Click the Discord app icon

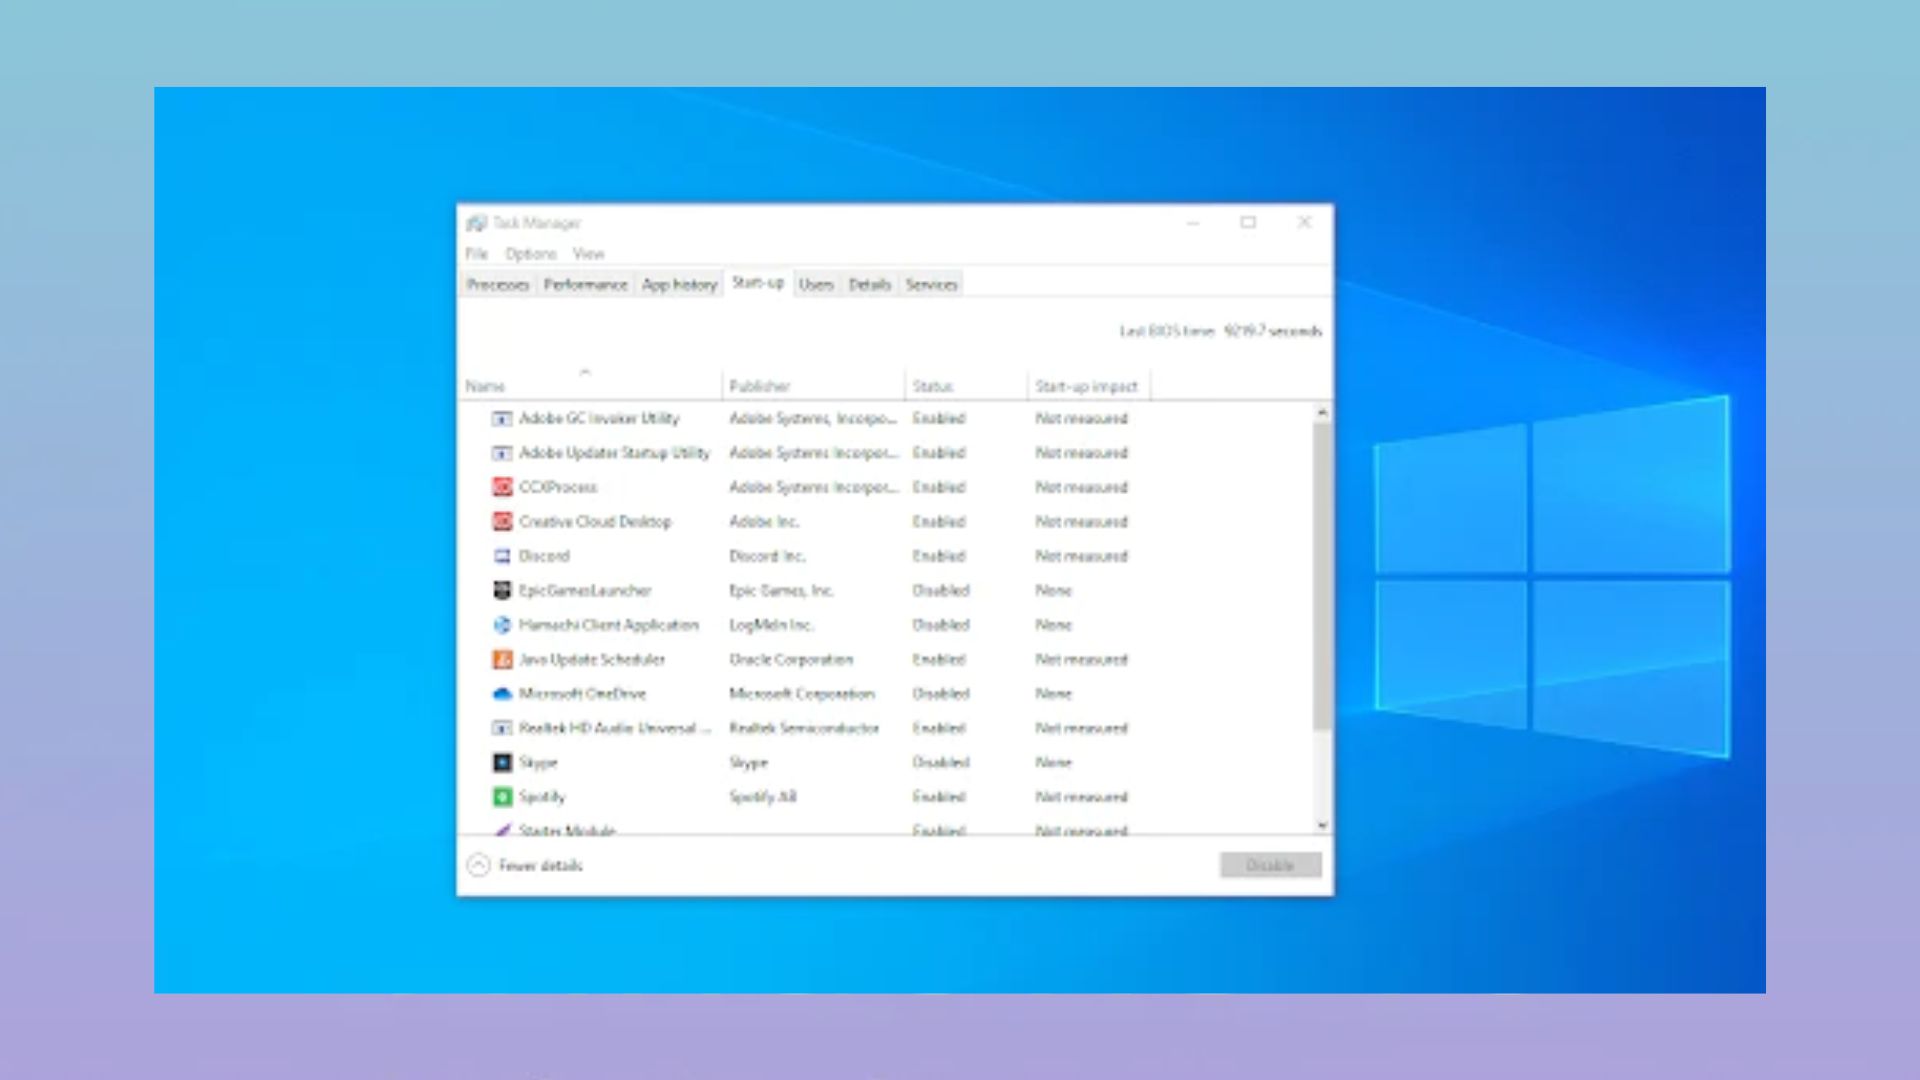[x=502, y=556]
